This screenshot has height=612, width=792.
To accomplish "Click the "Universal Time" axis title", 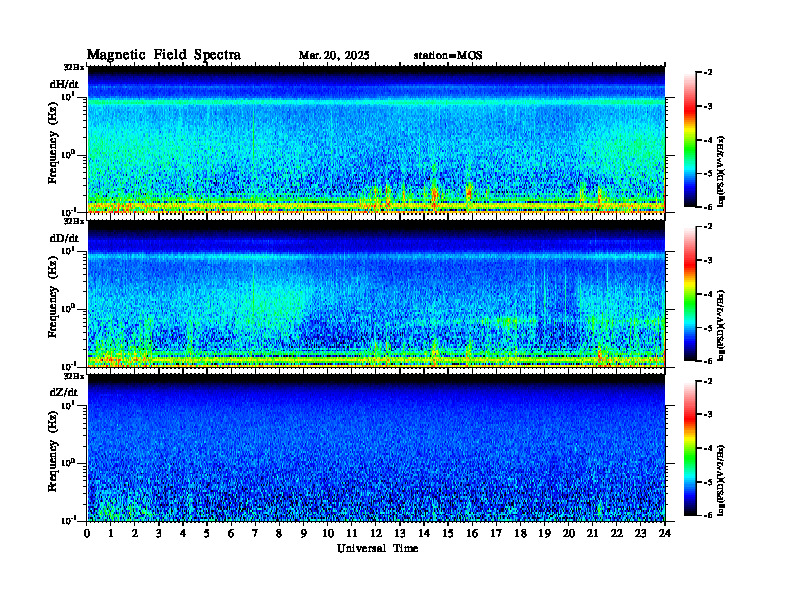I will pos(377,548).
